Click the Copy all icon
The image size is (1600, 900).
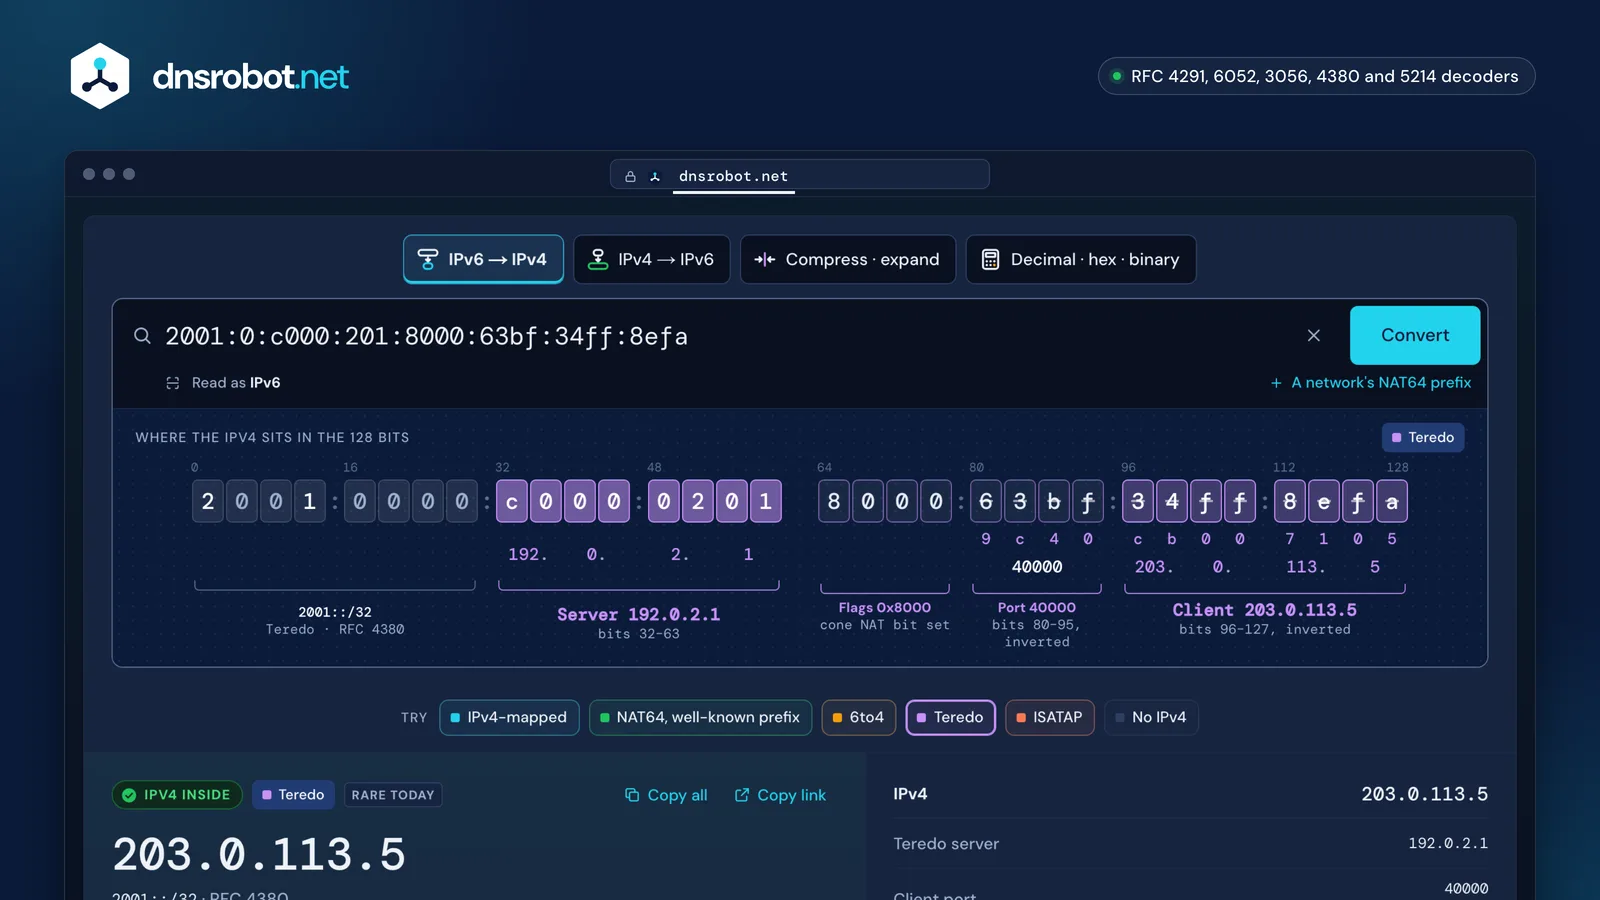tap(632, 795)
